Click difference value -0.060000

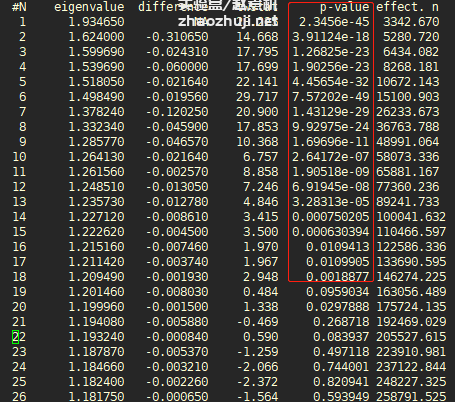coord(177,67)
